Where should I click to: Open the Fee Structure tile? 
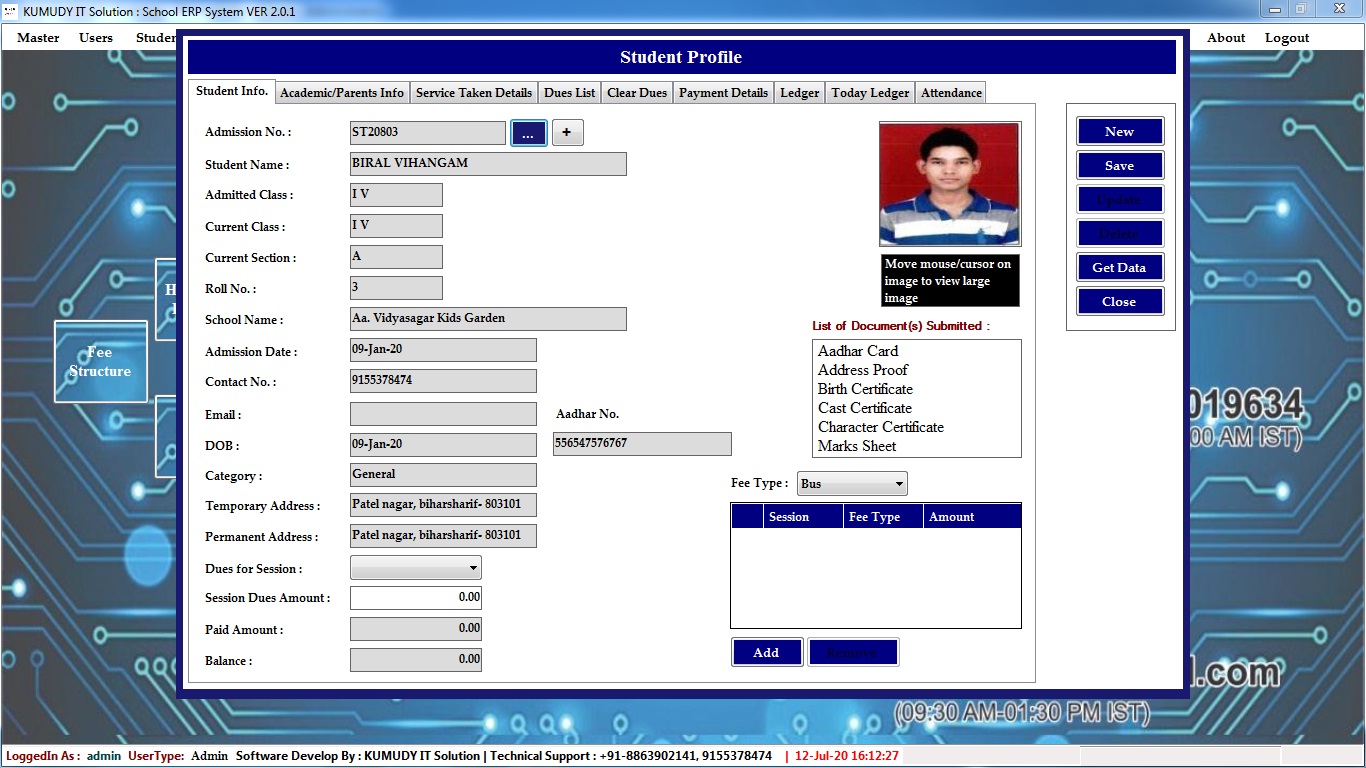[x=100, y=361]
